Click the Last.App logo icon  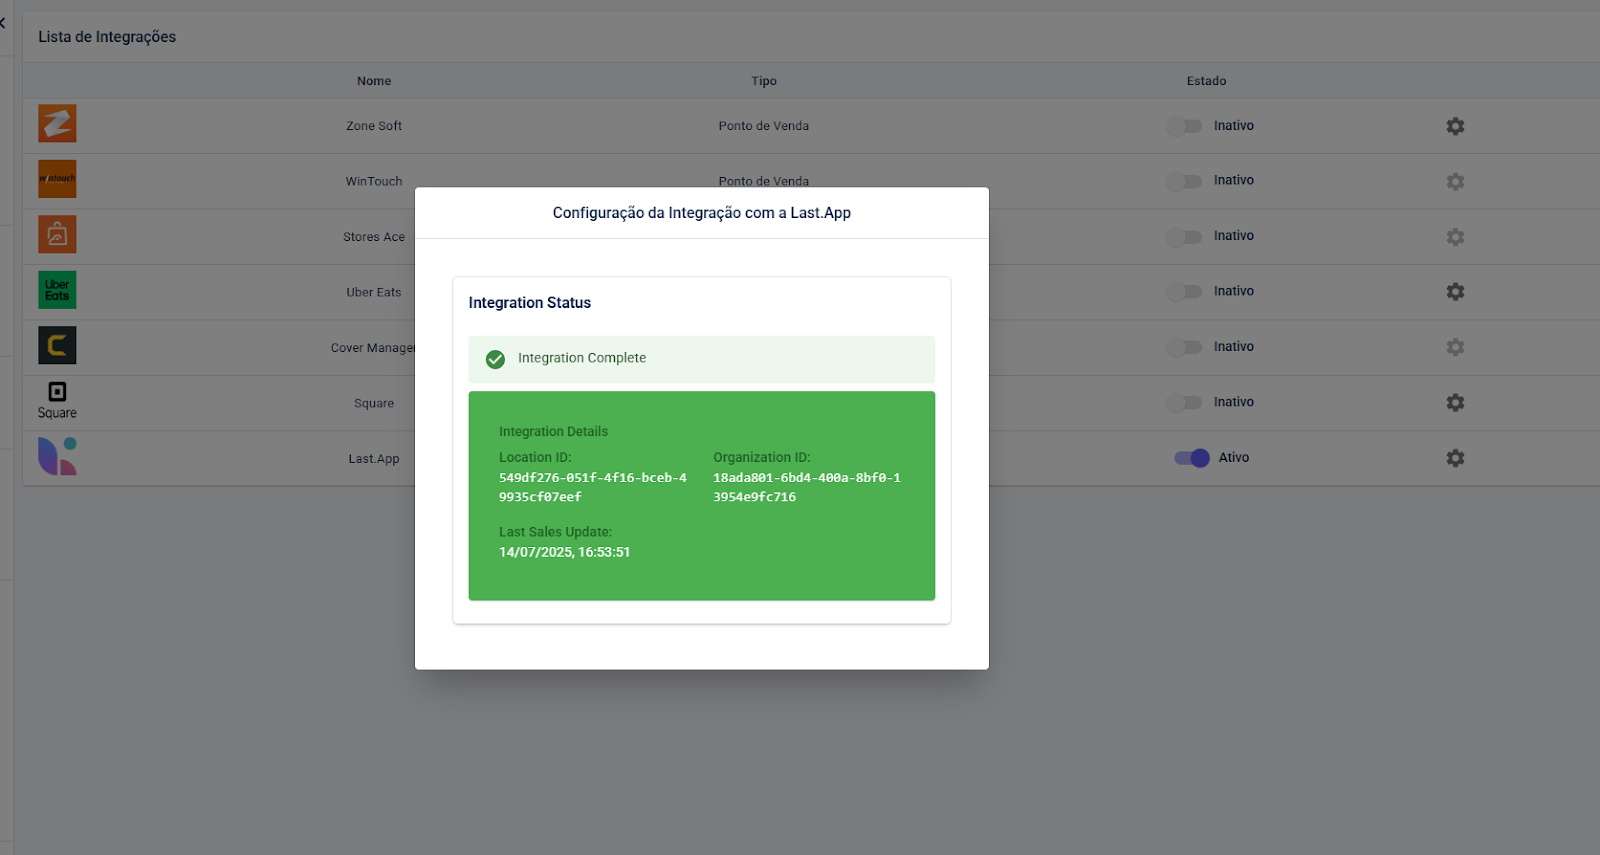pyautogui.click(x=57, y=456)
